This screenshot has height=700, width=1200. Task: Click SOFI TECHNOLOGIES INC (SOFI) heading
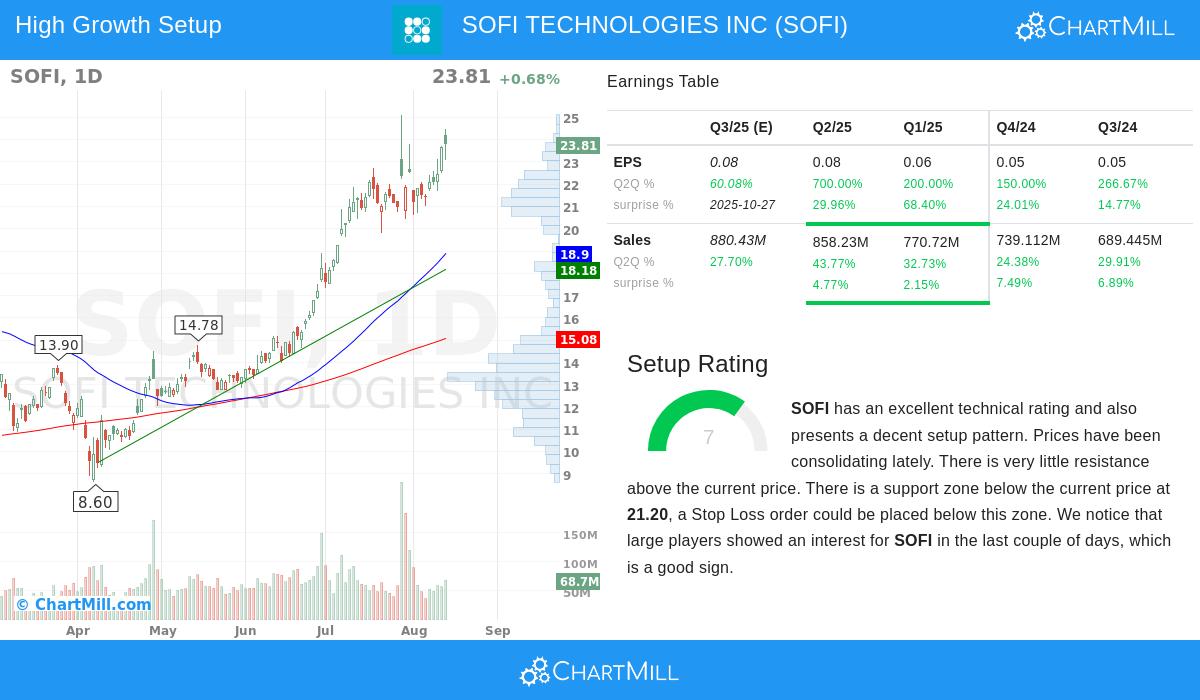(x=655, y=25)
